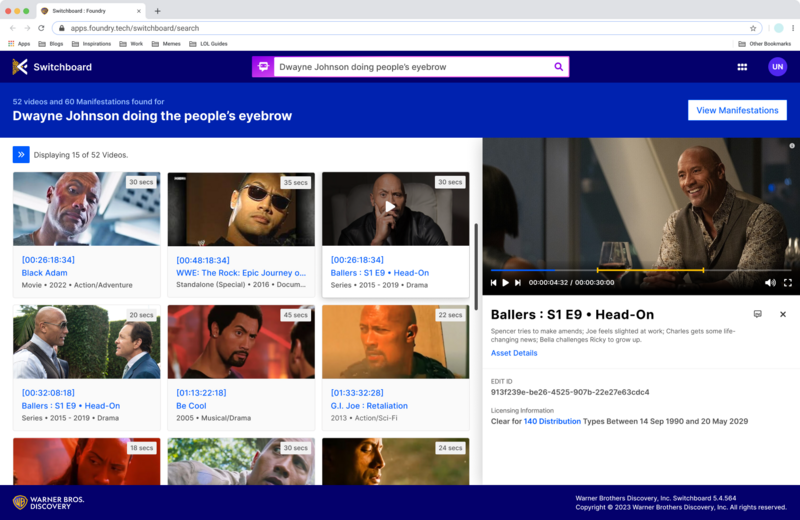
Task: Open the Memes bookmarks folder
Action: point(166,44)
